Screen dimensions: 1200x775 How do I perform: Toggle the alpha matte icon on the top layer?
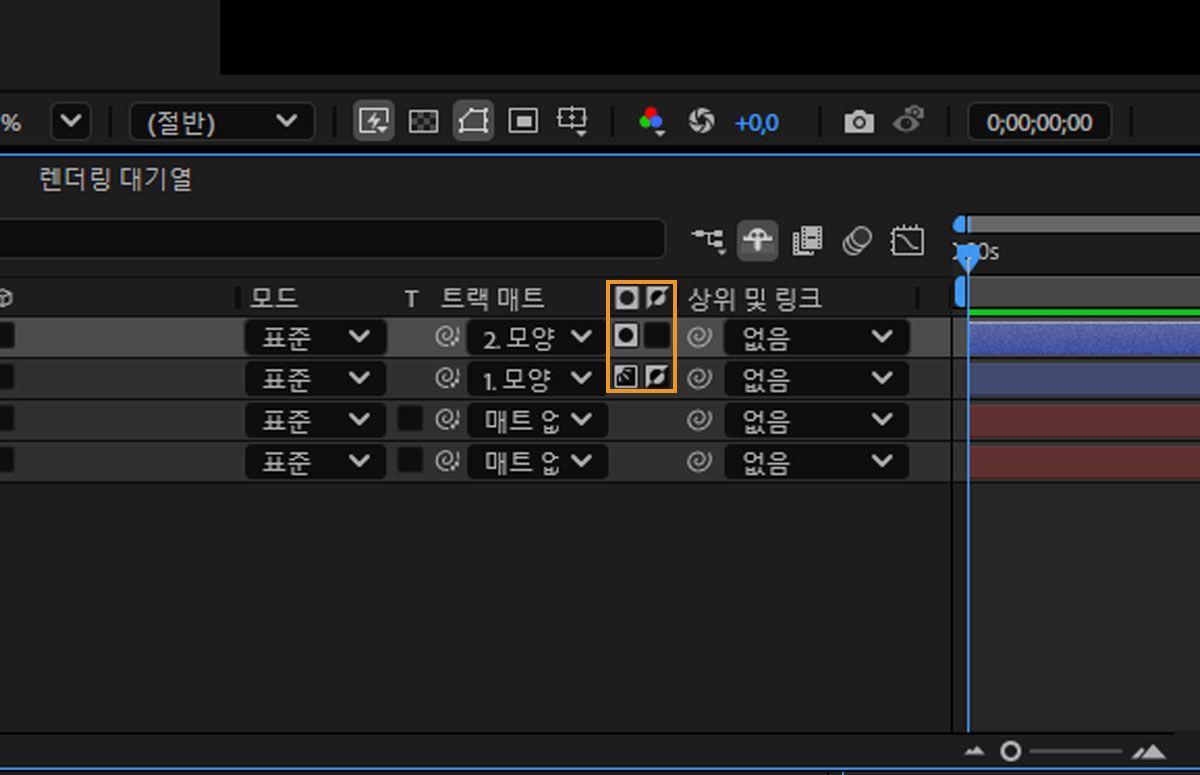625,337
